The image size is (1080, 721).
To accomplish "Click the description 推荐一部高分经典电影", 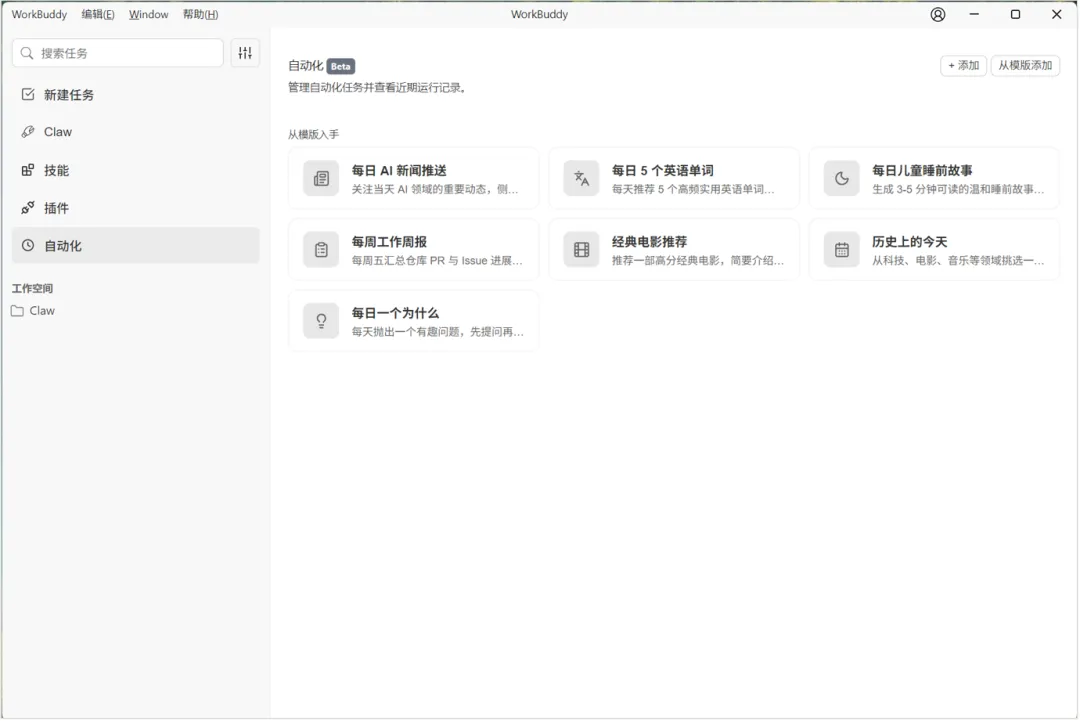I will (698, 261).
